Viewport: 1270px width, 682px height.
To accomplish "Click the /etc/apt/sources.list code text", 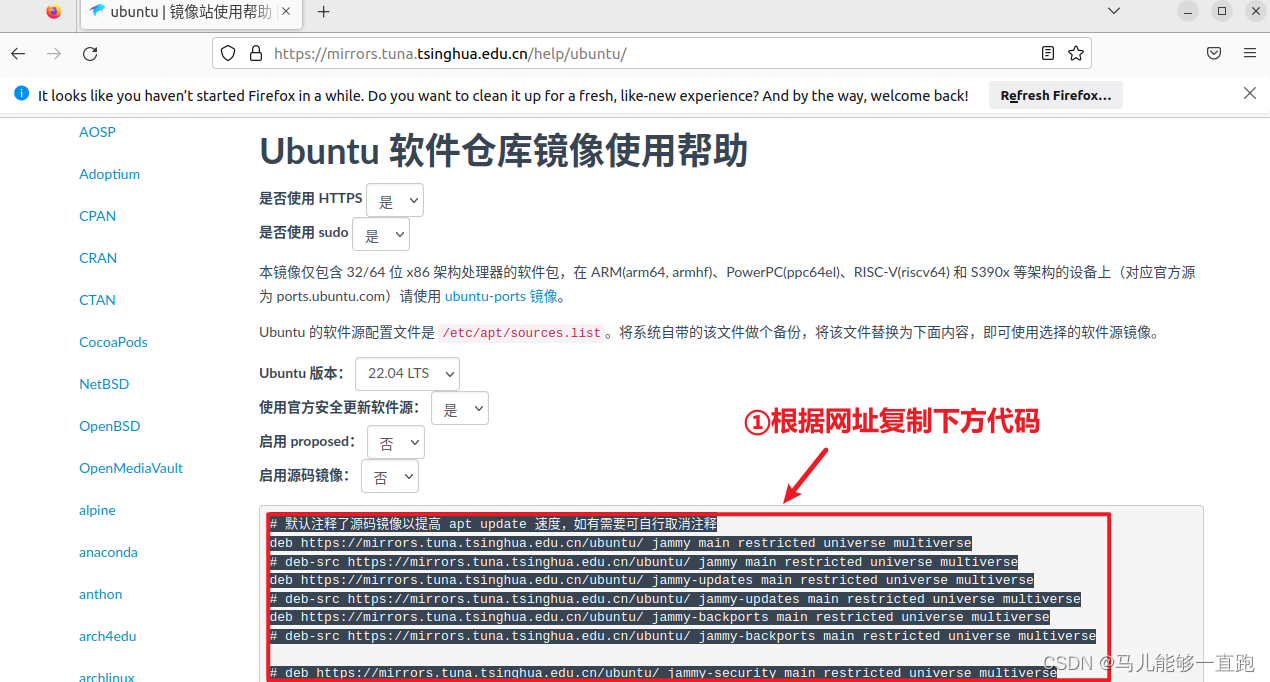I will point(521,333).
